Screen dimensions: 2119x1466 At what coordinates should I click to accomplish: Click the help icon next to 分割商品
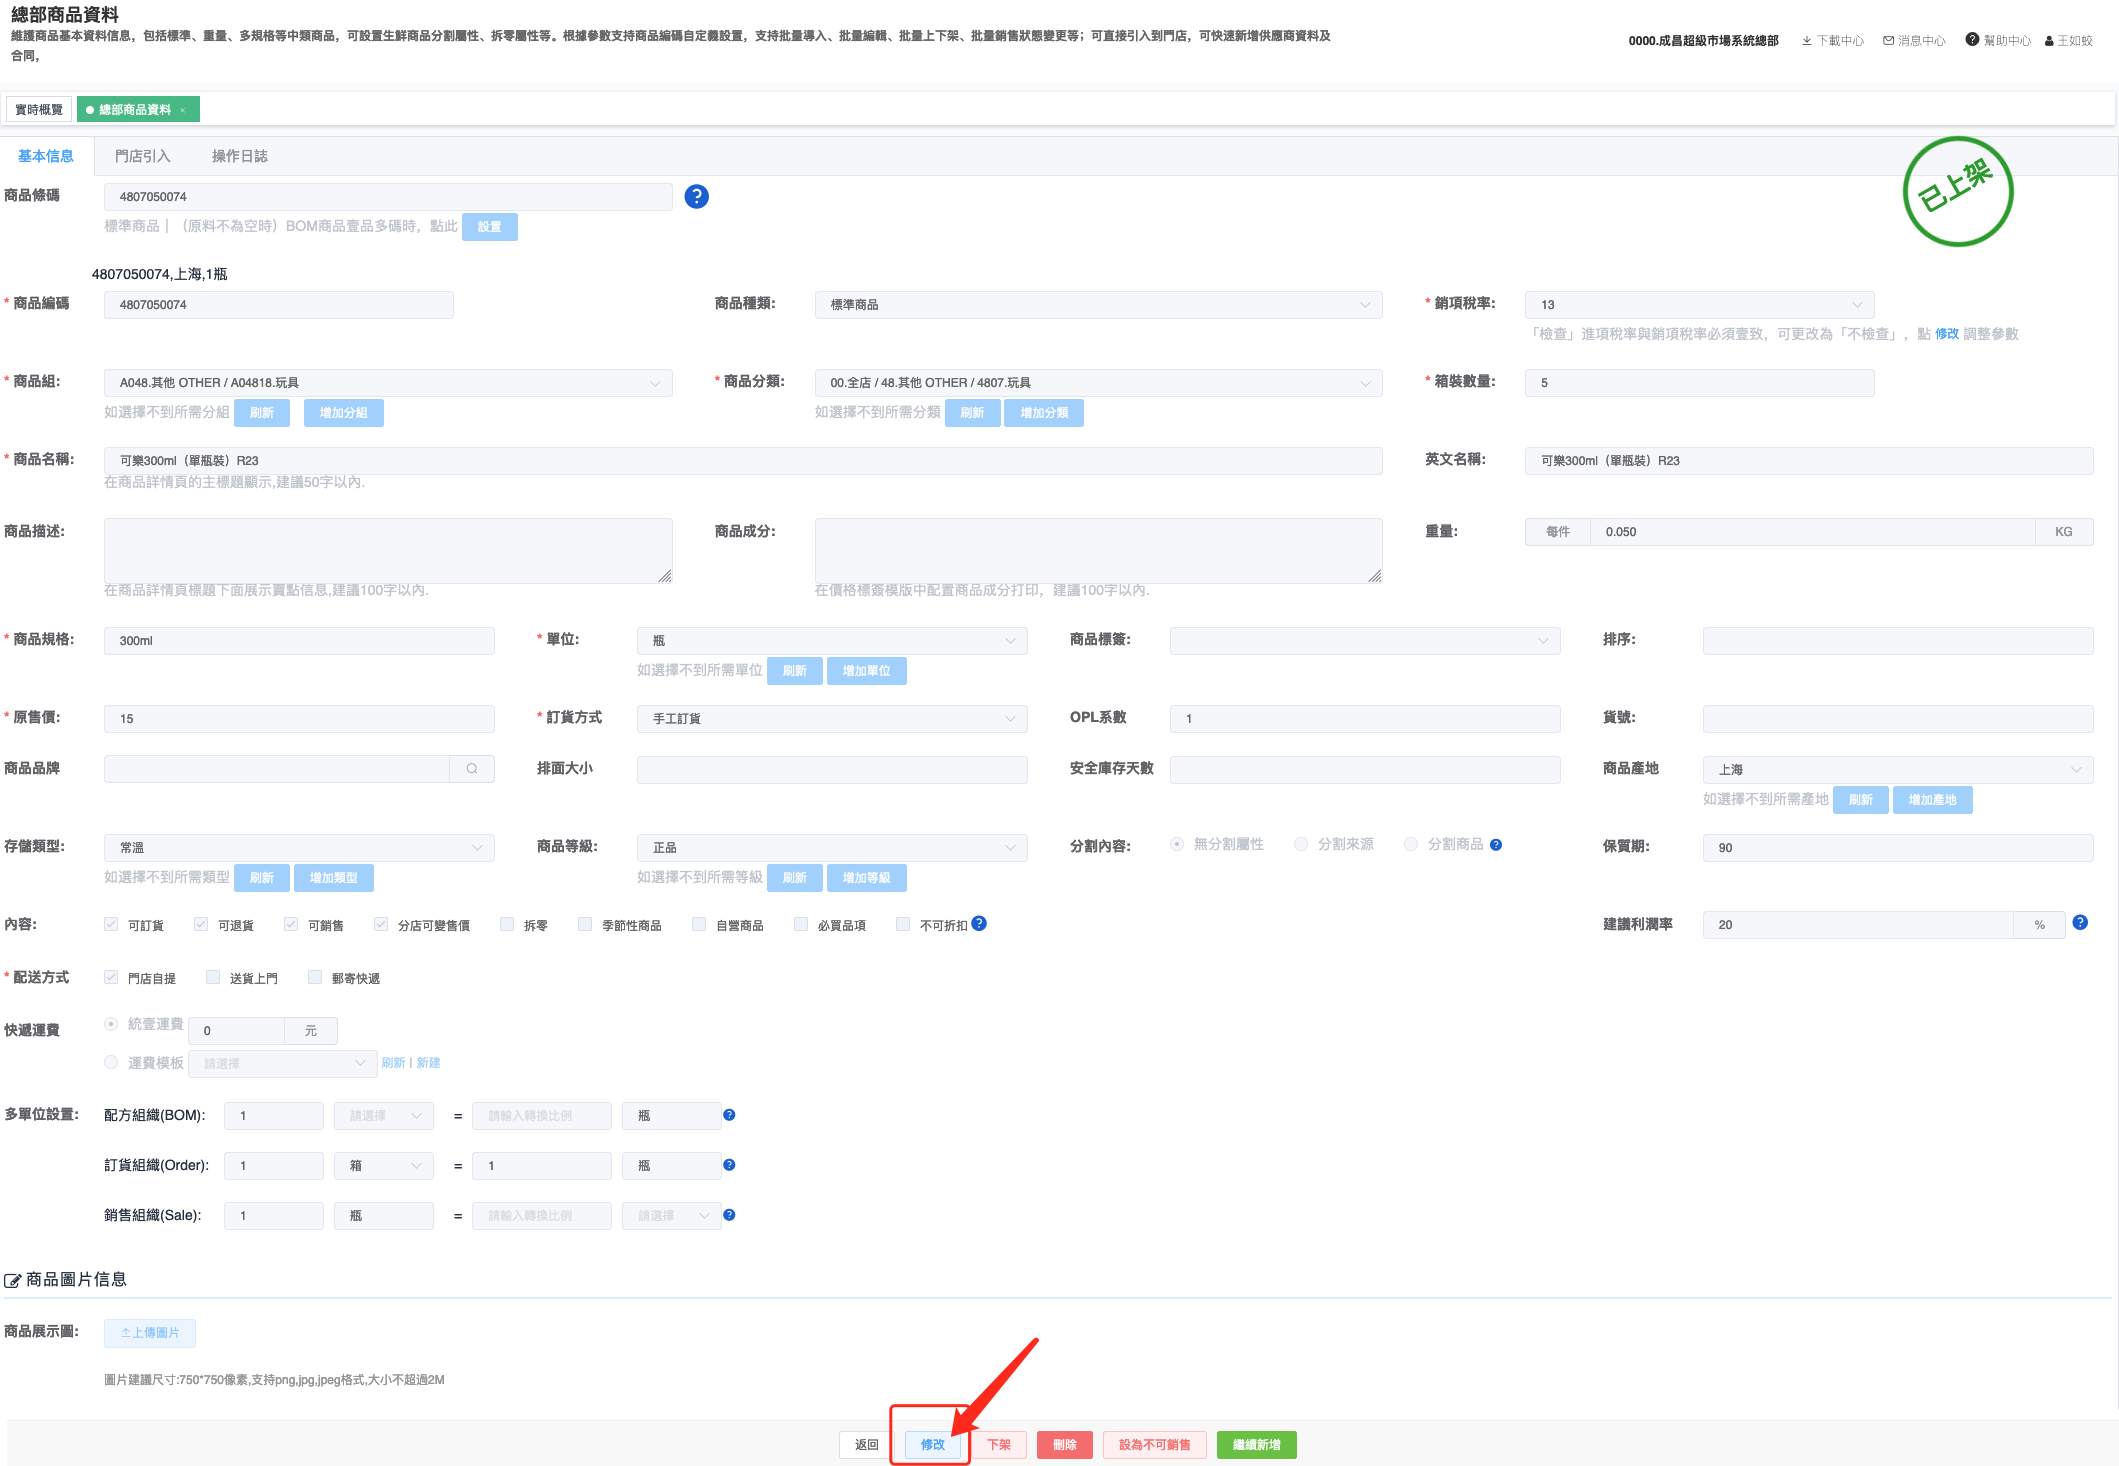click(x=1496, y=845)
